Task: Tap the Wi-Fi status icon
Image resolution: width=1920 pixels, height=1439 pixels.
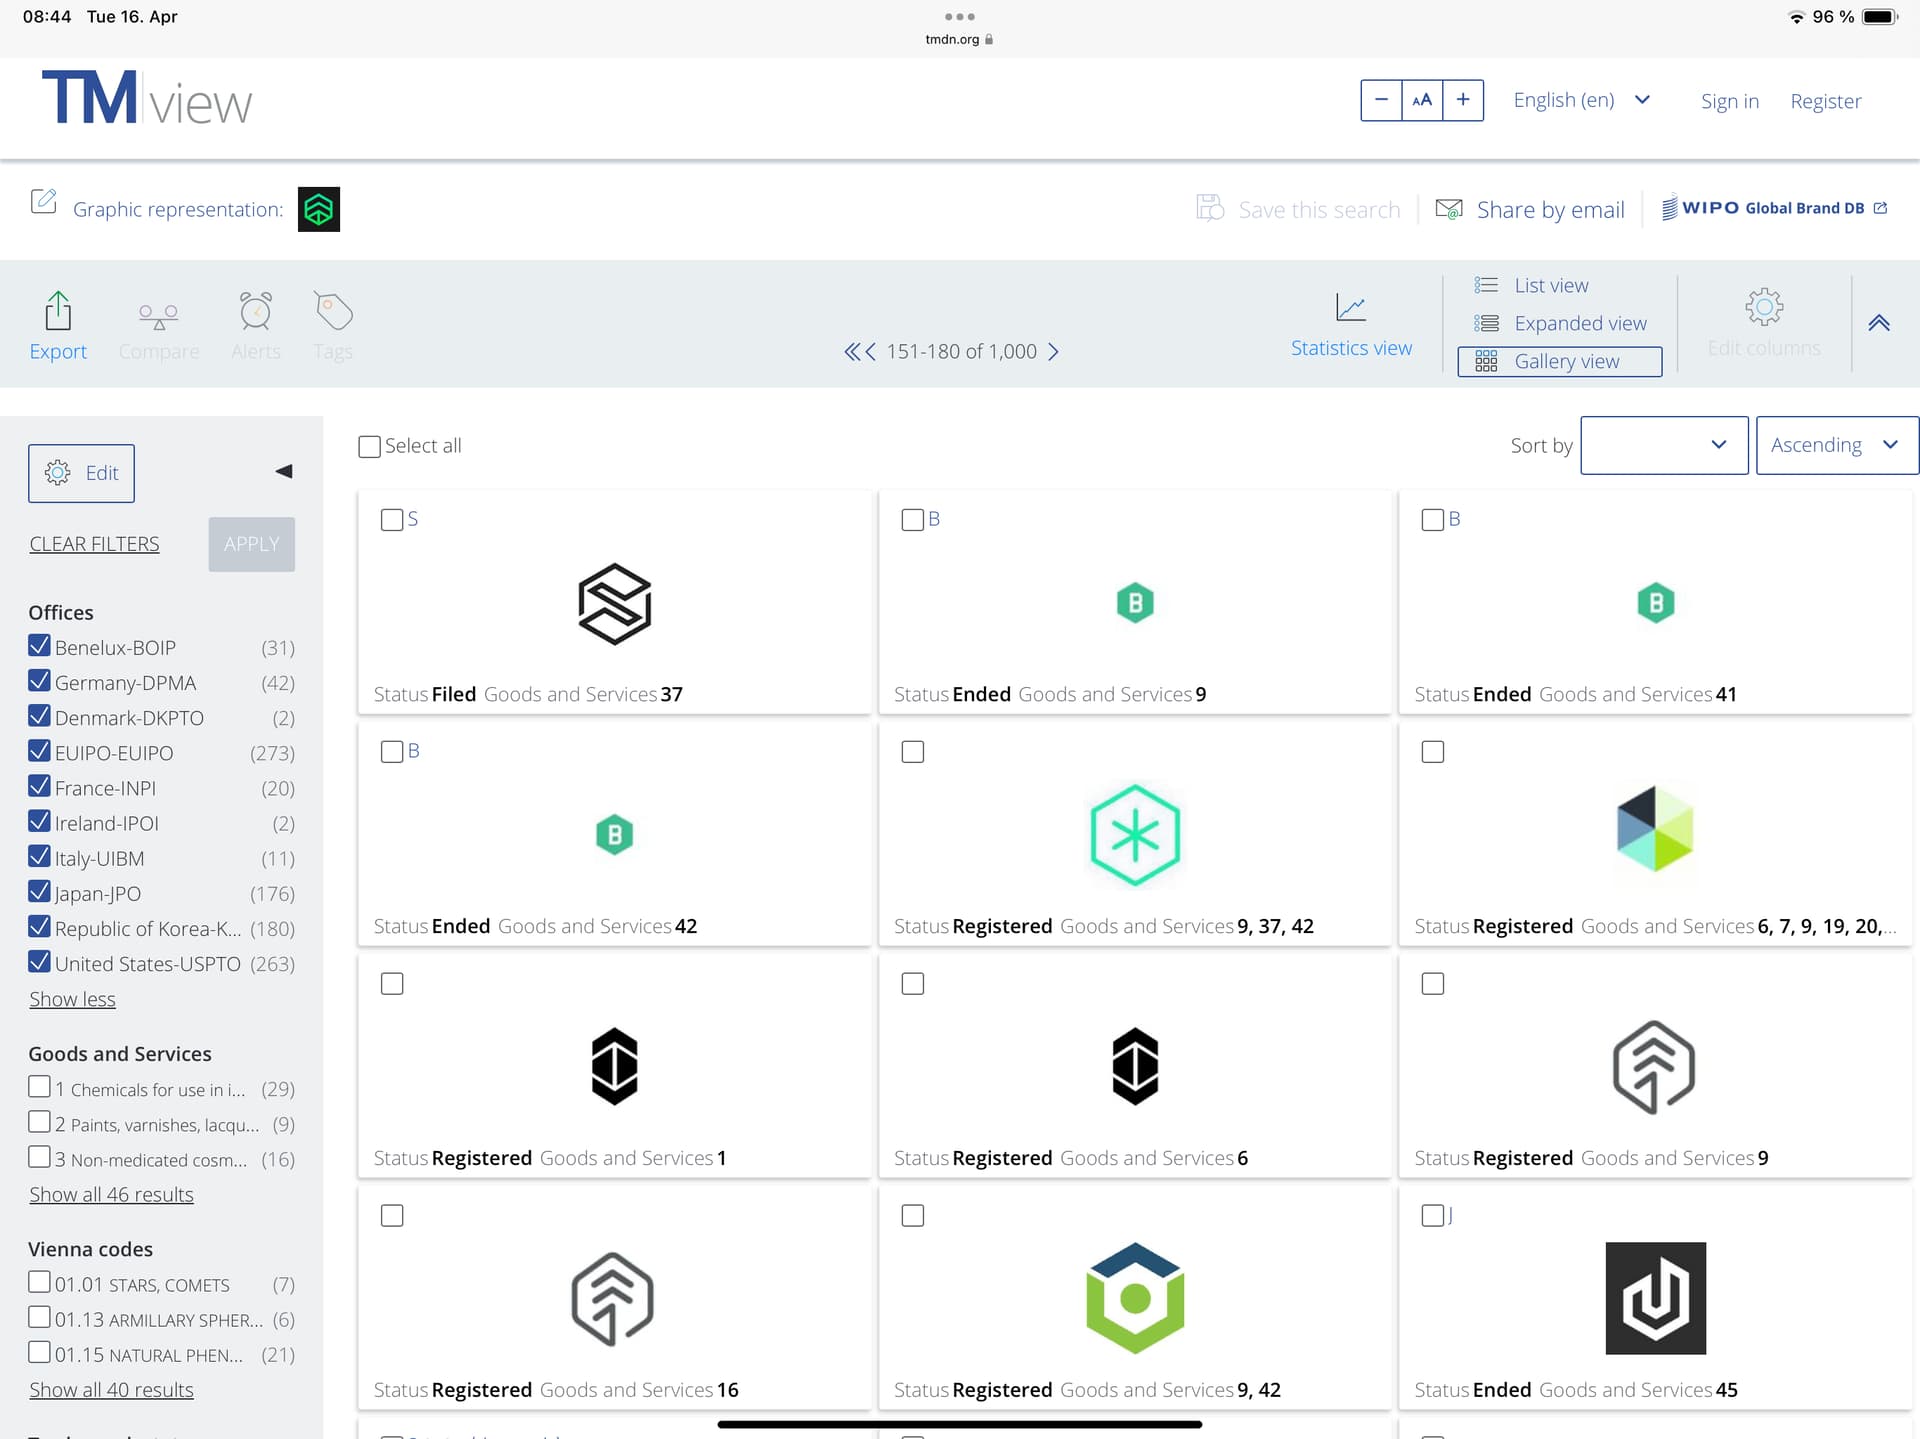Action: 1796,17
